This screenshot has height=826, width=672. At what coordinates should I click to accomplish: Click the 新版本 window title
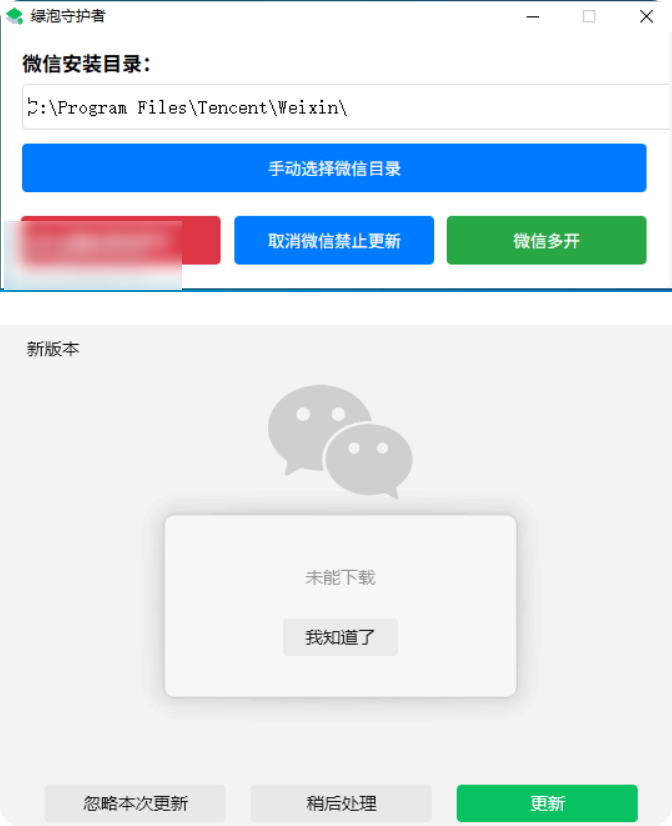pyautogui.click(x=53, y=349)
